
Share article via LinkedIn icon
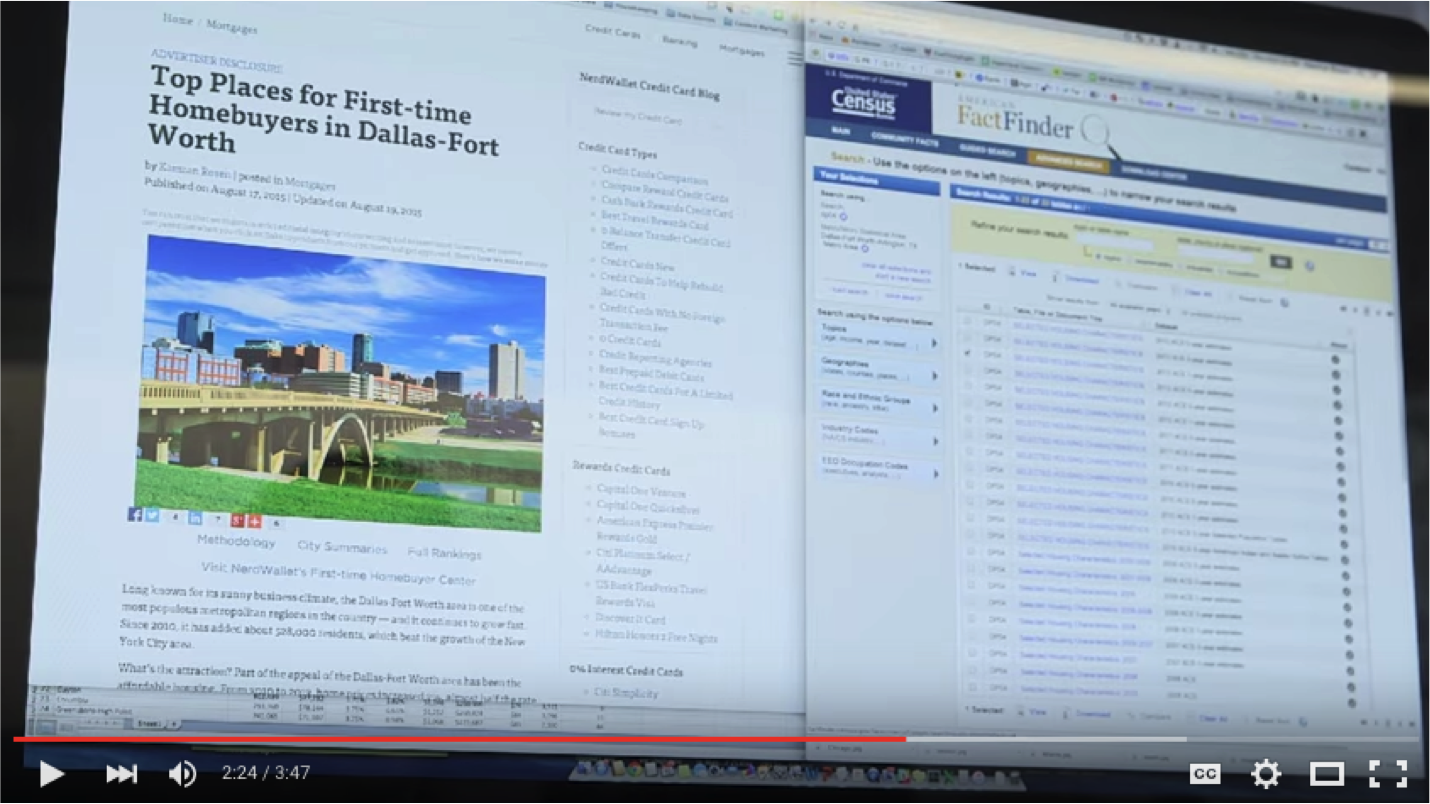point(195,517)
